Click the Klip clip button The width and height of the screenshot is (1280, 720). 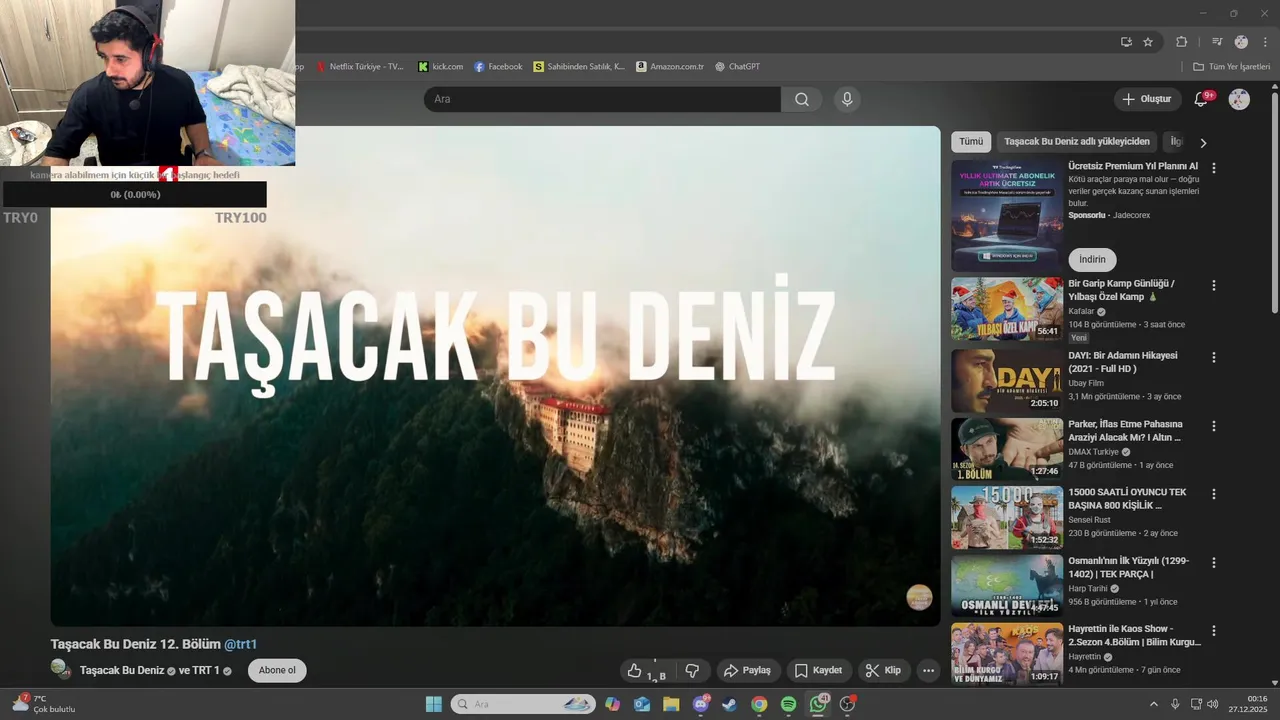point(883,671)
